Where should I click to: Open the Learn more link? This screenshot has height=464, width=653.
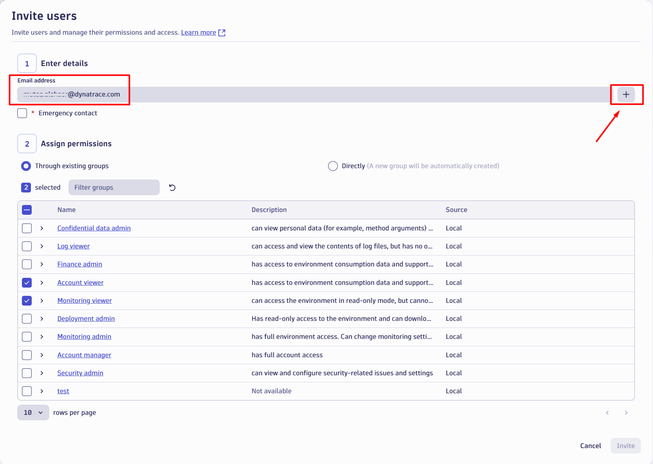pyautogui.click(x=198, y=33)
